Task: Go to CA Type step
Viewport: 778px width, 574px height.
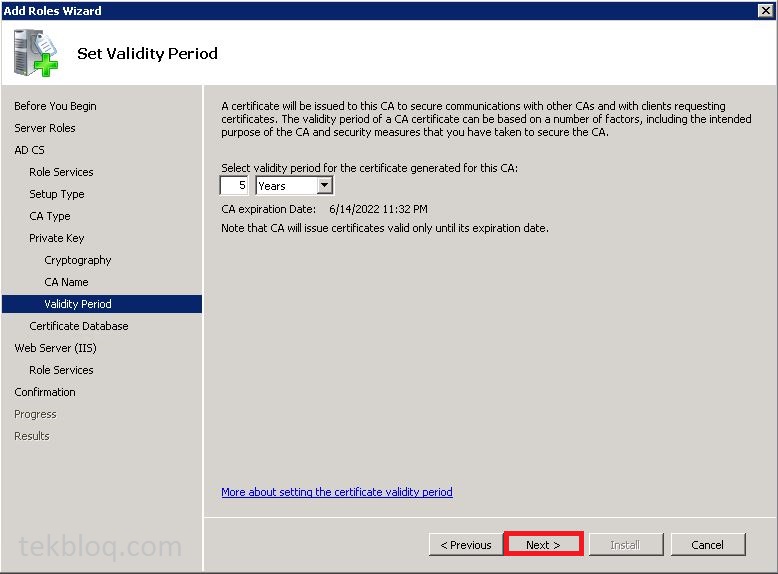Action: (50, 216)
